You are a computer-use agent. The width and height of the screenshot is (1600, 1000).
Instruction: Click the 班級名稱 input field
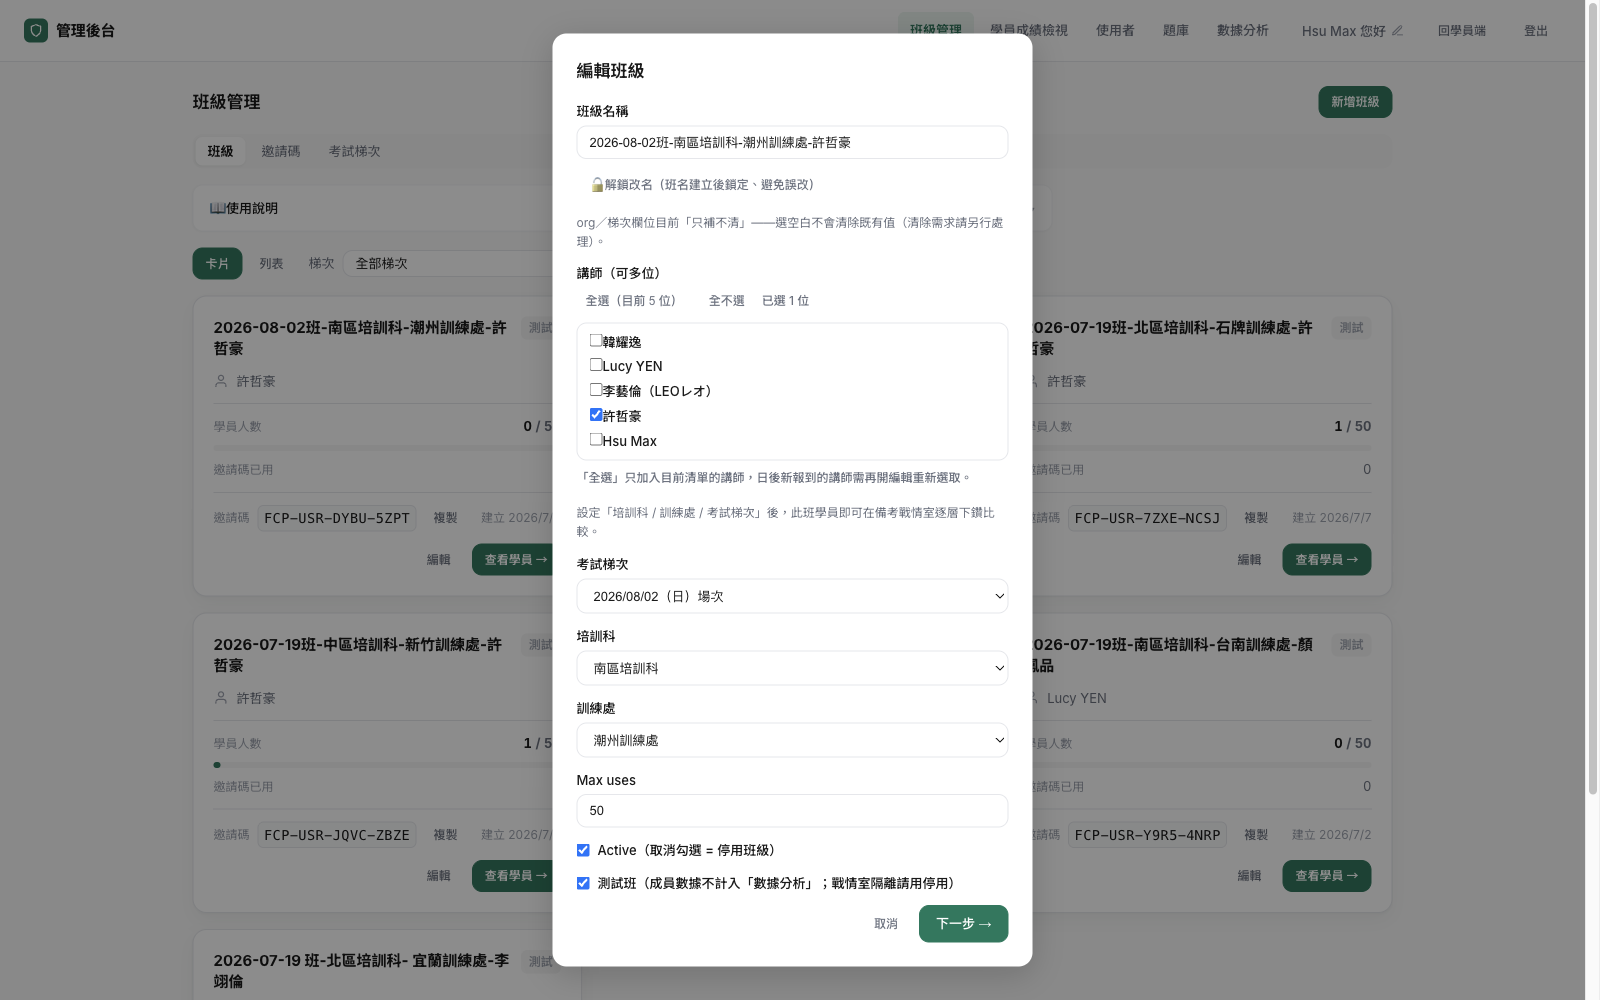click(x=792, y=142)
